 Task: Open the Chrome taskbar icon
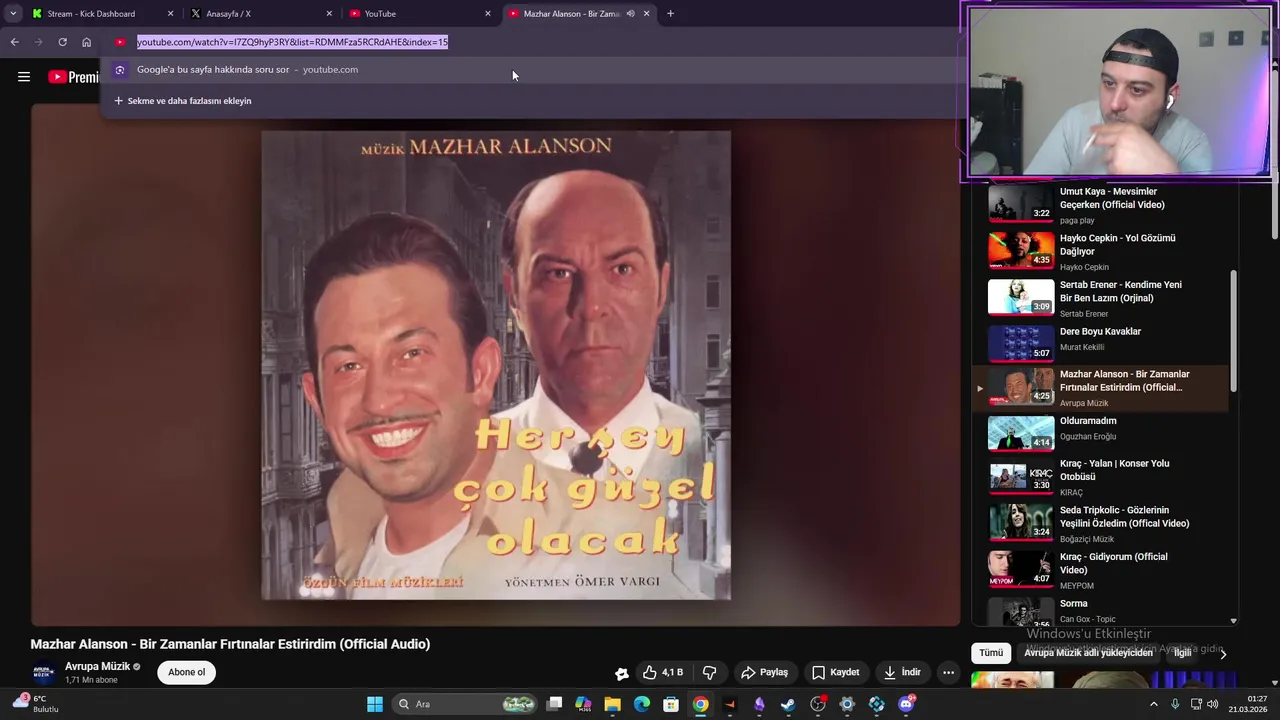[701, 704]
